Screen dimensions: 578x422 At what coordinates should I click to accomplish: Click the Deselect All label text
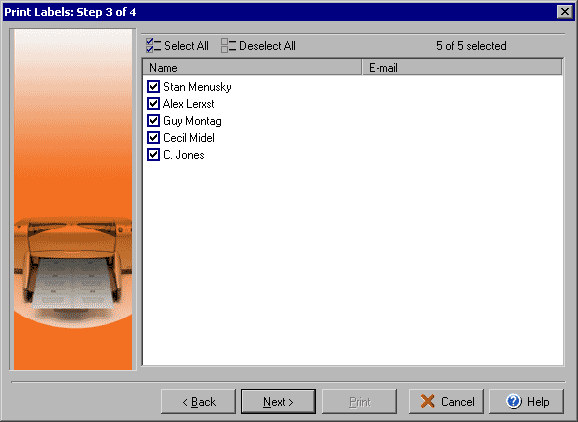tap(267, 46)
